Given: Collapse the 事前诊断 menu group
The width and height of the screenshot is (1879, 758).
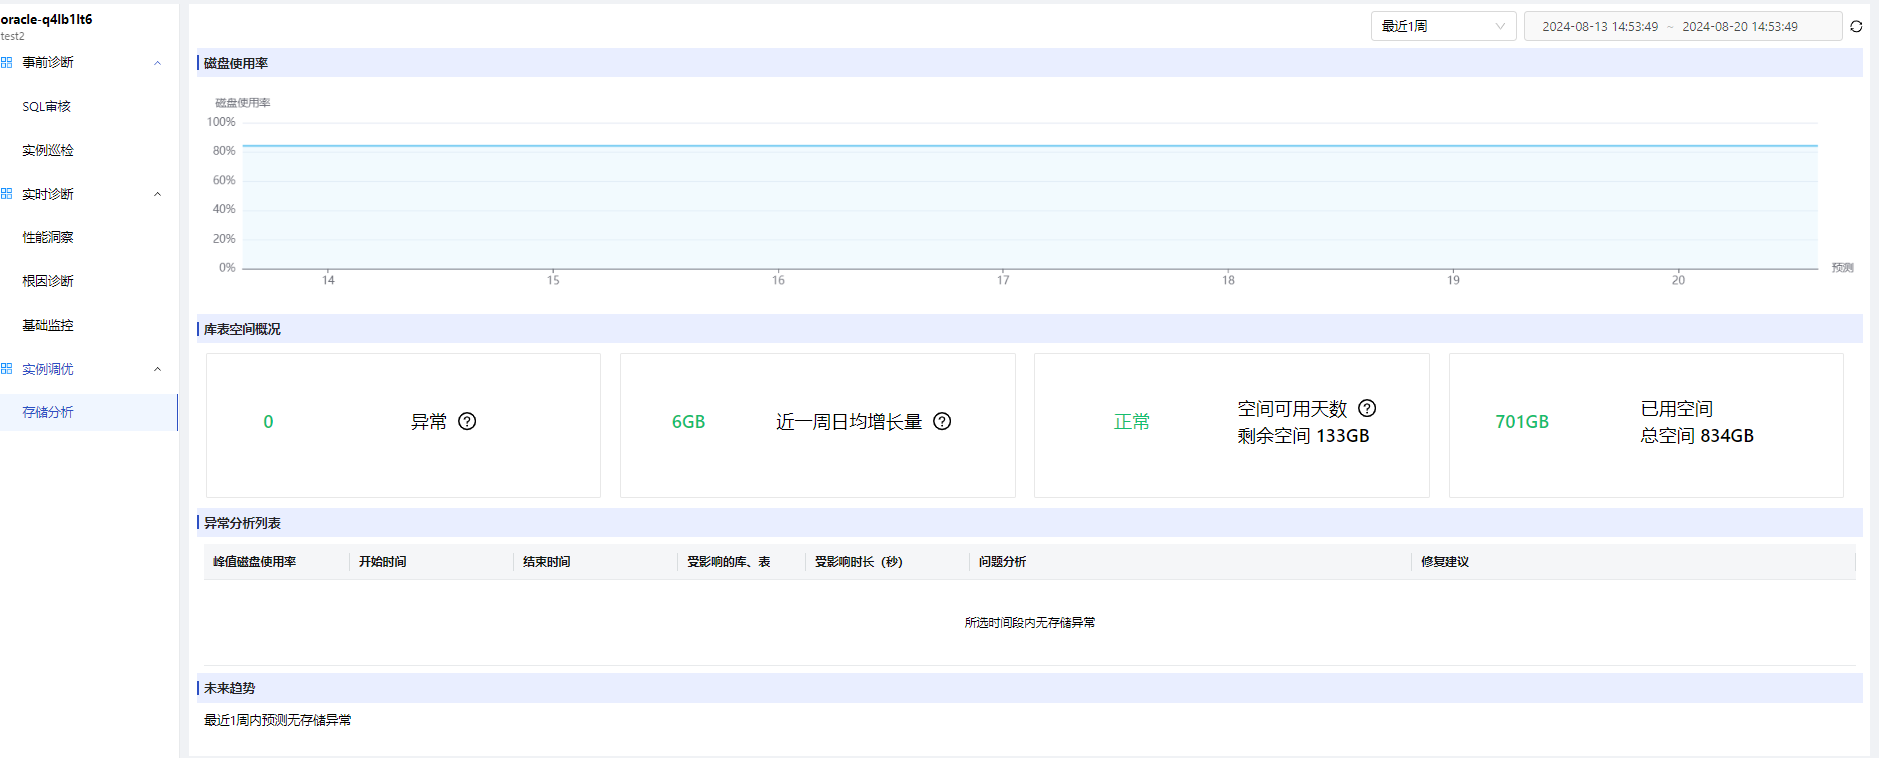Looking at the screenshot, I should coord(157,63).
